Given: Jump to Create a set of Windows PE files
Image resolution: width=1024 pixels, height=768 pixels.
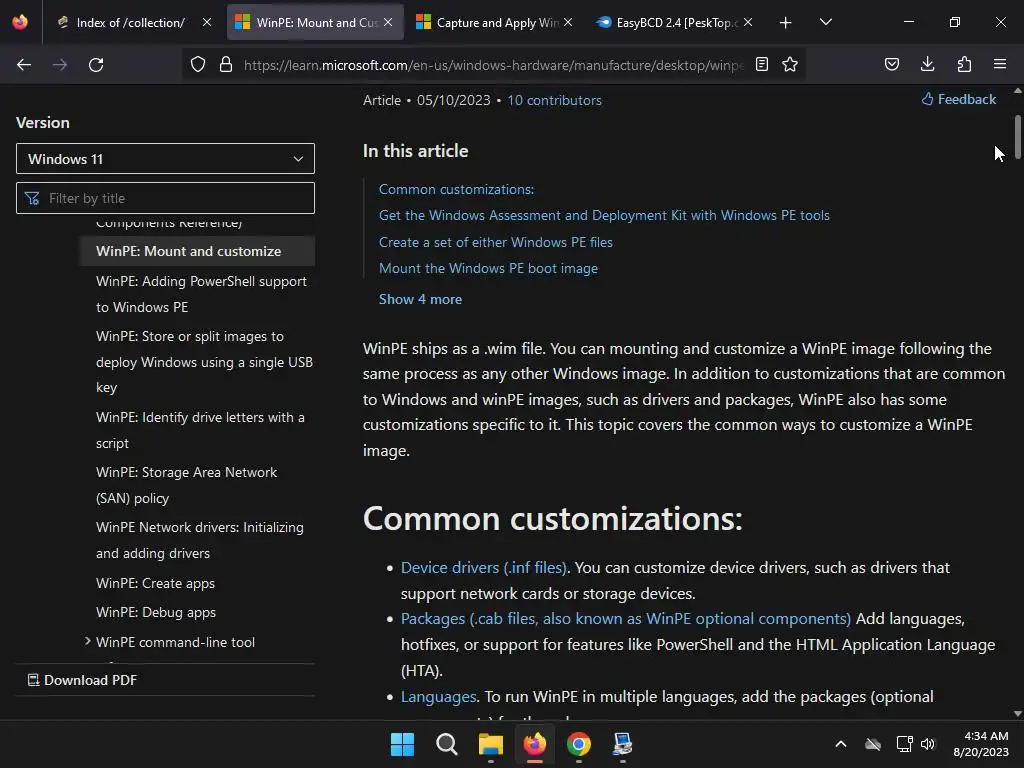Looking at the screenshot, I should (496, 242).
